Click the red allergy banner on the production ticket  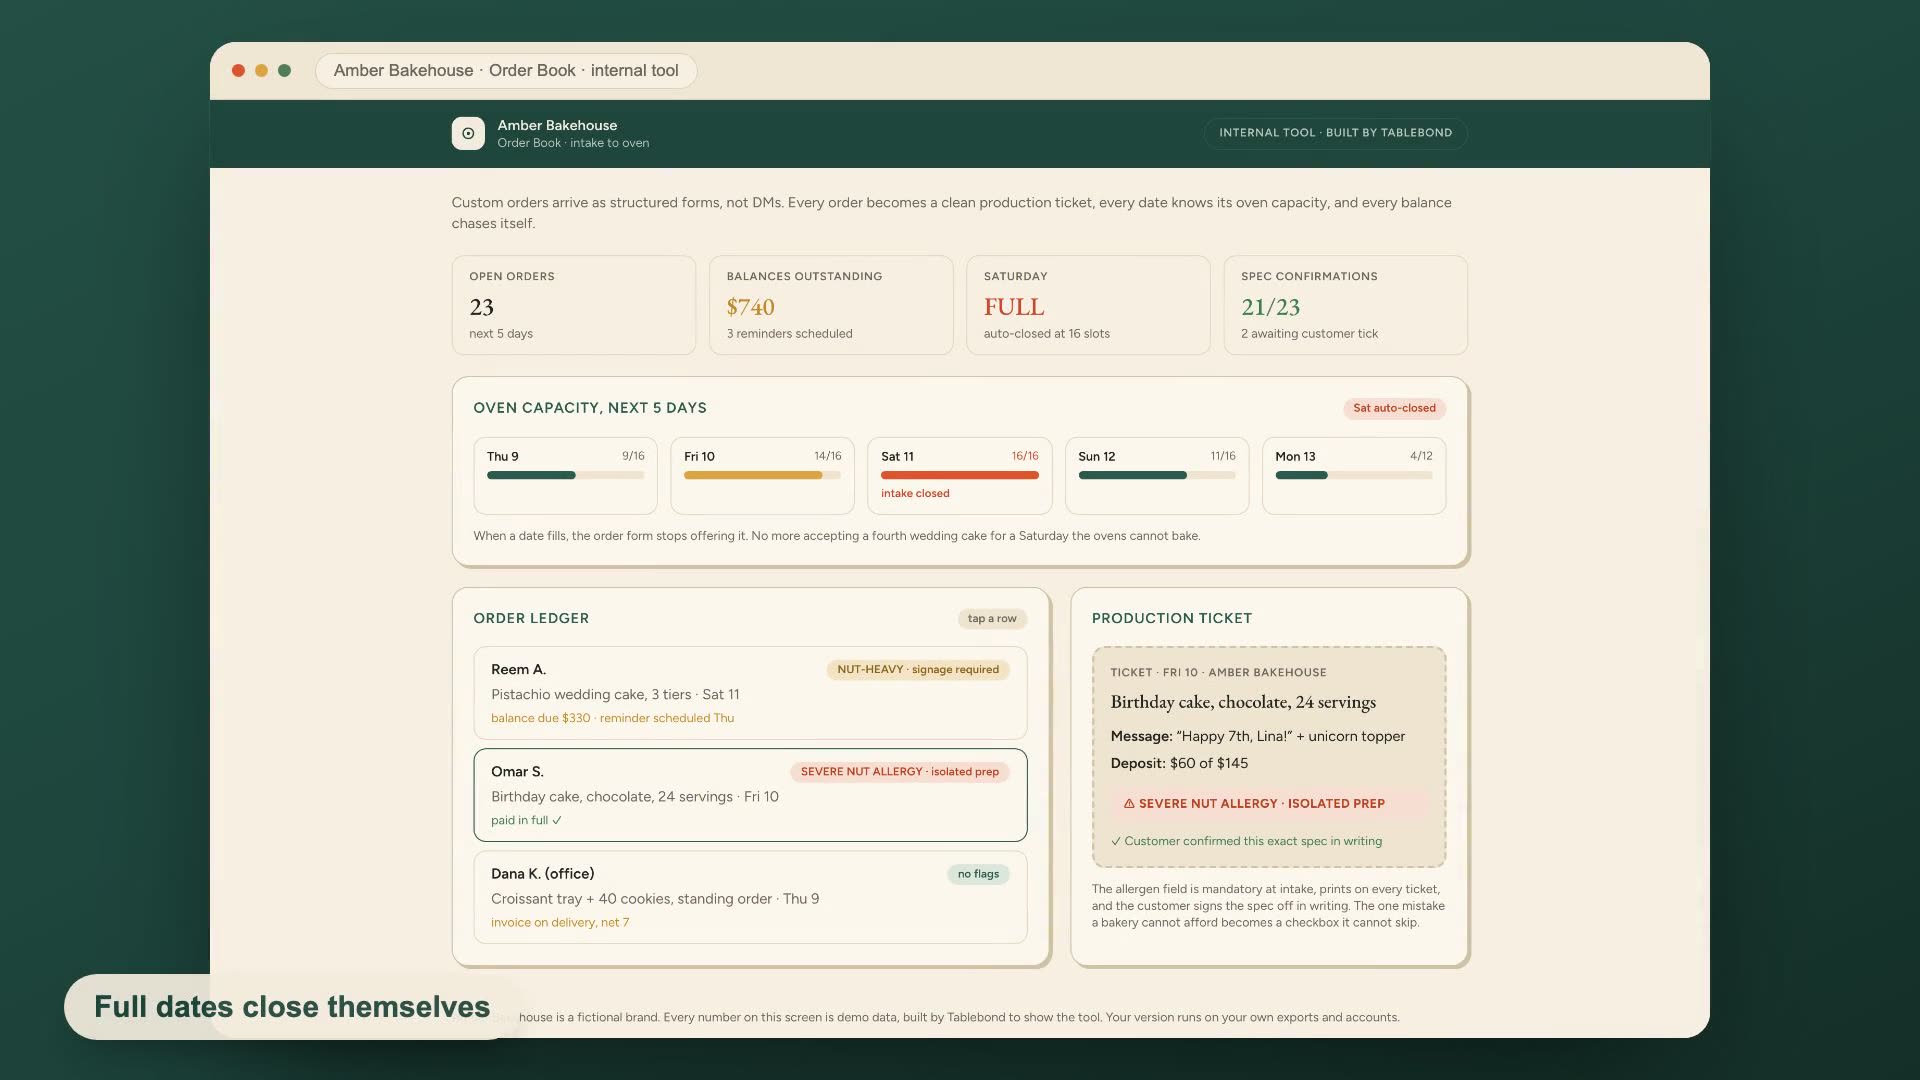pos(1269,803)
